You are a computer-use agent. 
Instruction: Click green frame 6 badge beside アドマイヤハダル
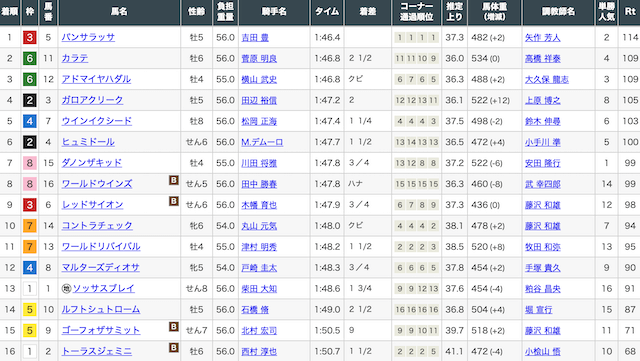pyautogui.click(x=29, y=79)
